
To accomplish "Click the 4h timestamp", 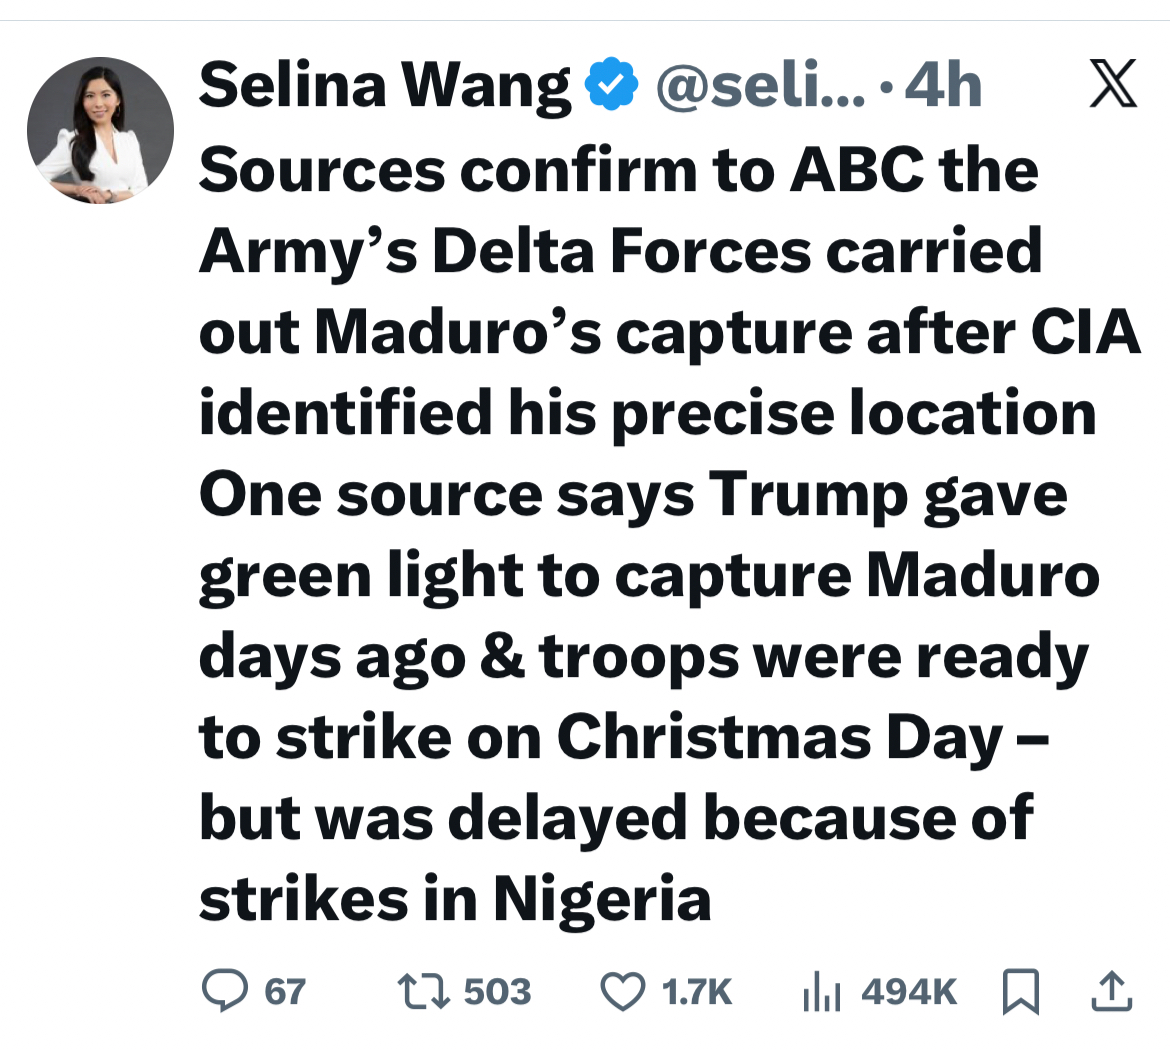I will (x=942, y=86).
